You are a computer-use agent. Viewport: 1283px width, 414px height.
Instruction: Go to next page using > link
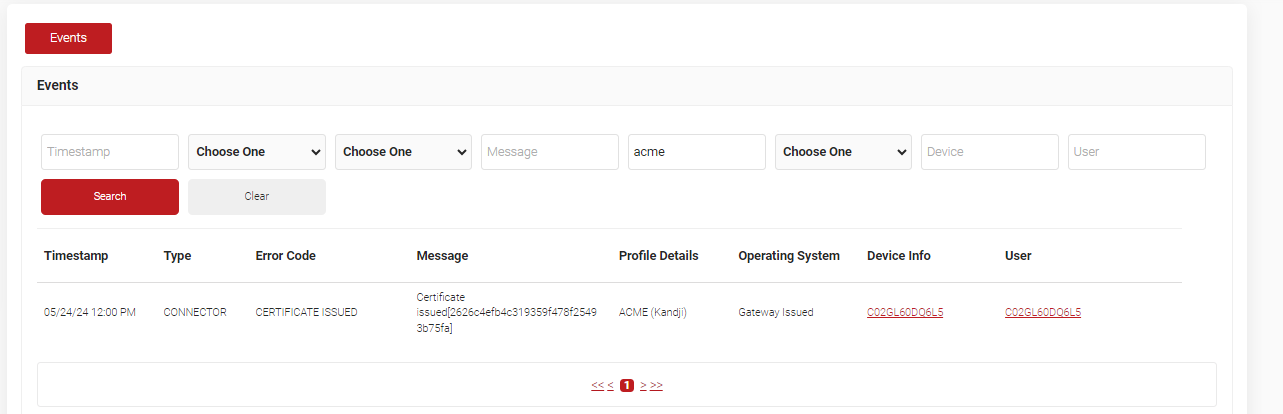[643, 385]
